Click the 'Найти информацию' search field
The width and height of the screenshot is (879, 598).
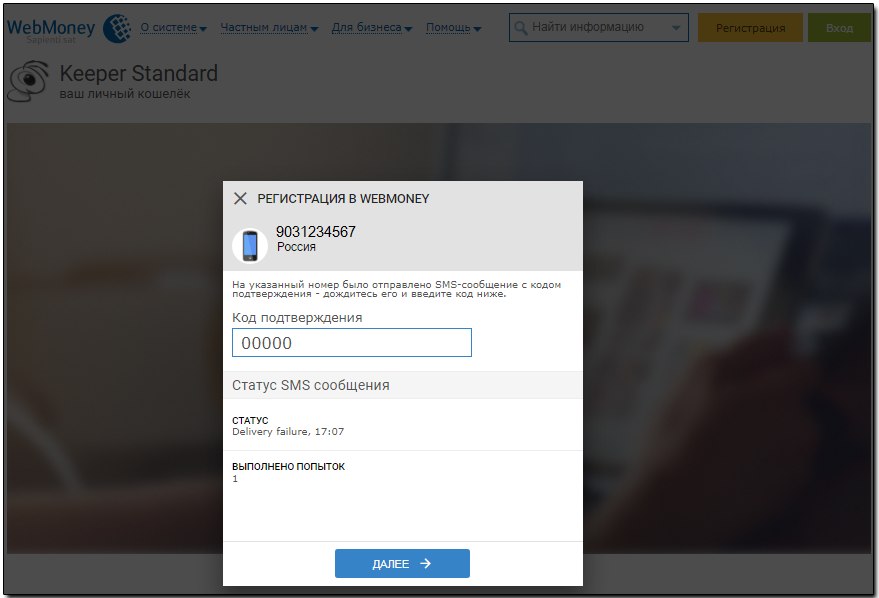pyautogui.click(x=599, y=27)
